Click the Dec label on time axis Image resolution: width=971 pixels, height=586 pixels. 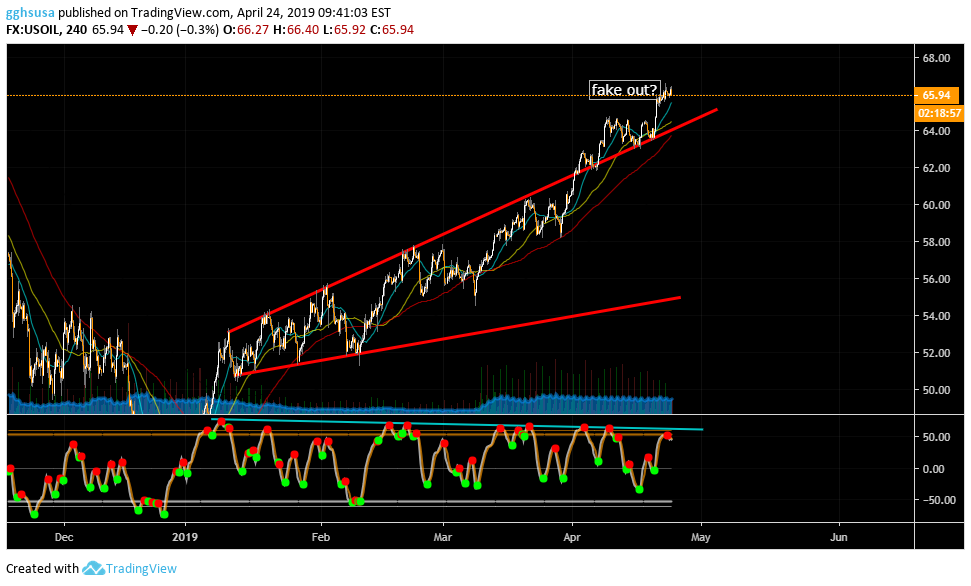coord(64,537)
